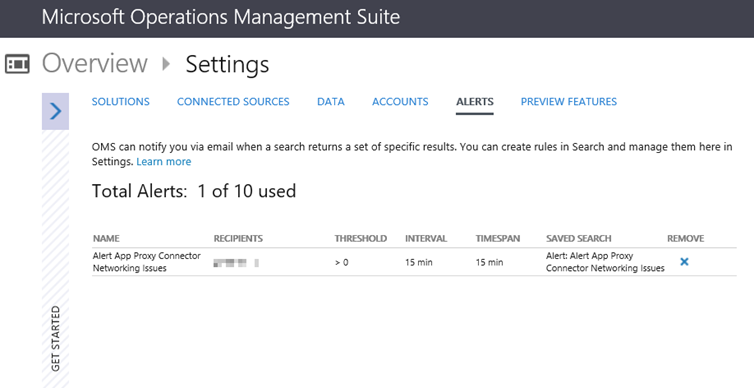Image resolution: width=754 pixels, height=388 pixels.
Task: Go to the Accounts tab
Action: (400, 101)
